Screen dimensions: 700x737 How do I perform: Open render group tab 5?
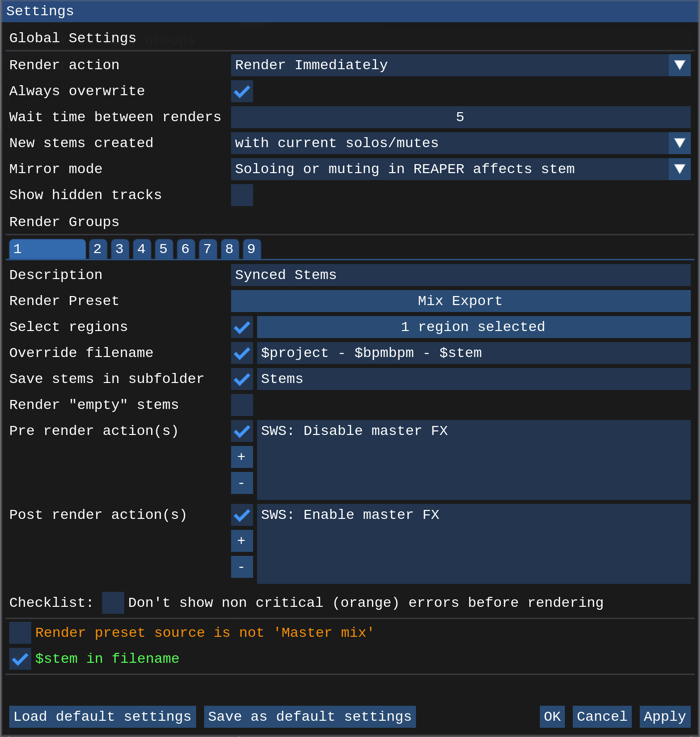click(x=164, y=249)
